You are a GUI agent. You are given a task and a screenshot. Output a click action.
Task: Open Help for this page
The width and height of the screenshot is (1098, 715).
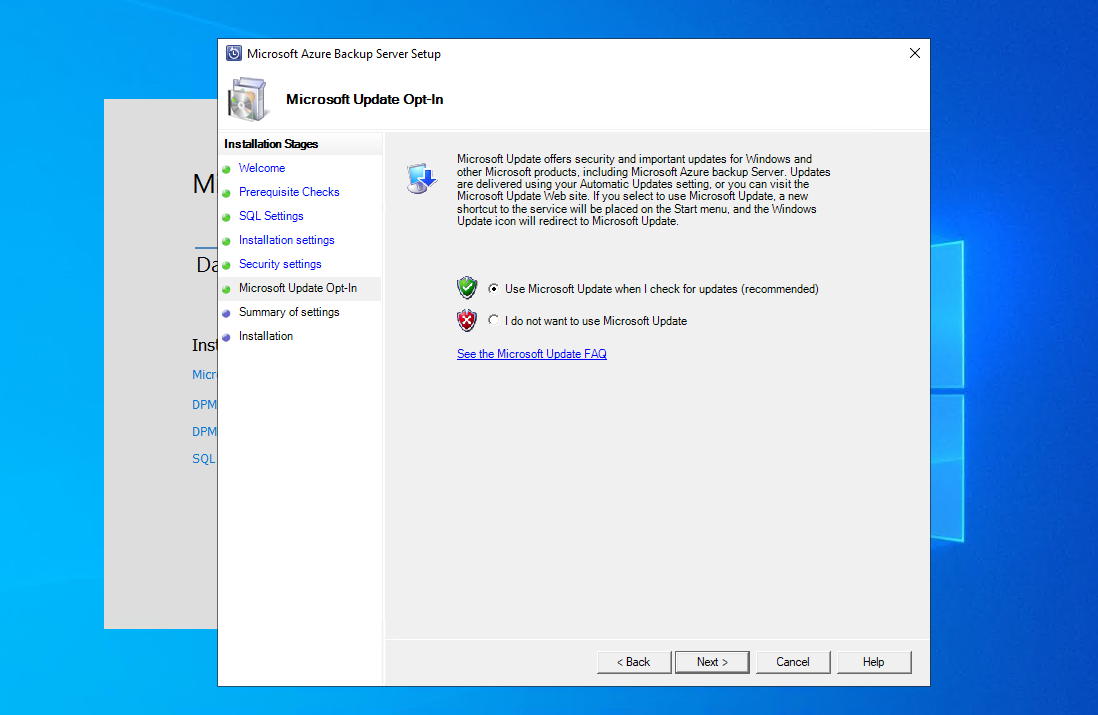point(873,662)
